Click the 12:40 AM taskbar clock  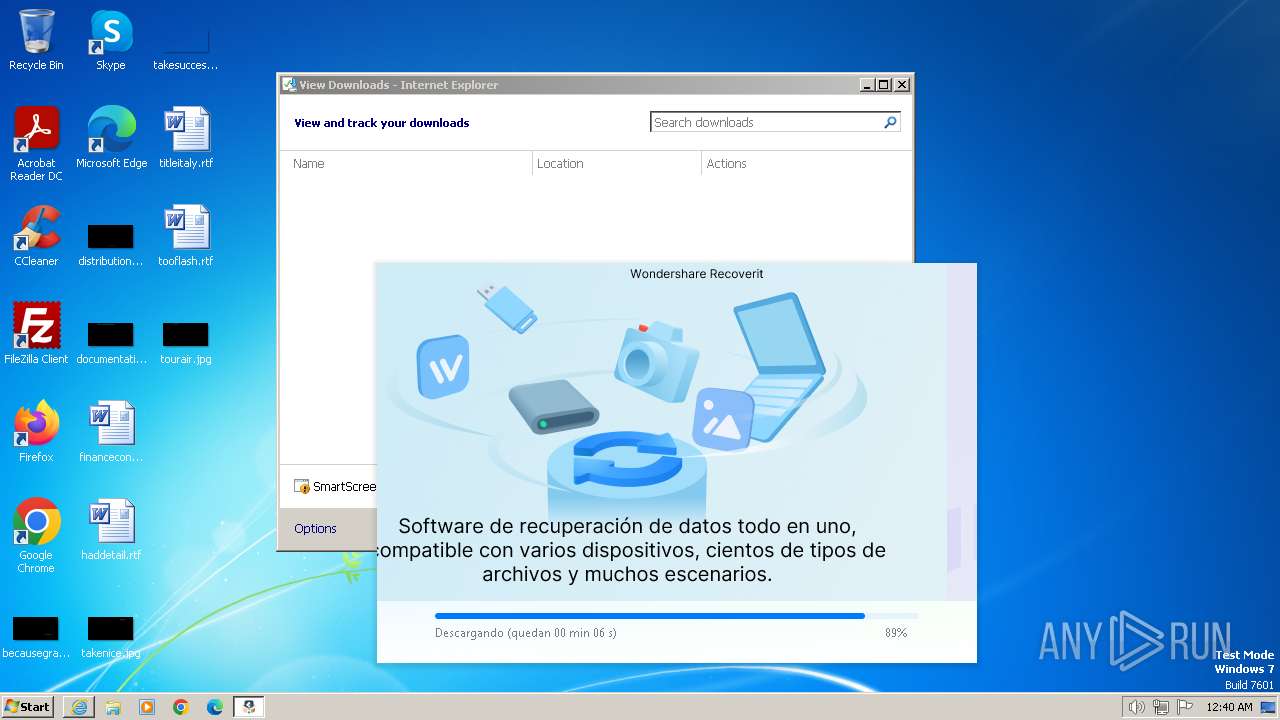tap(1229, 707)
